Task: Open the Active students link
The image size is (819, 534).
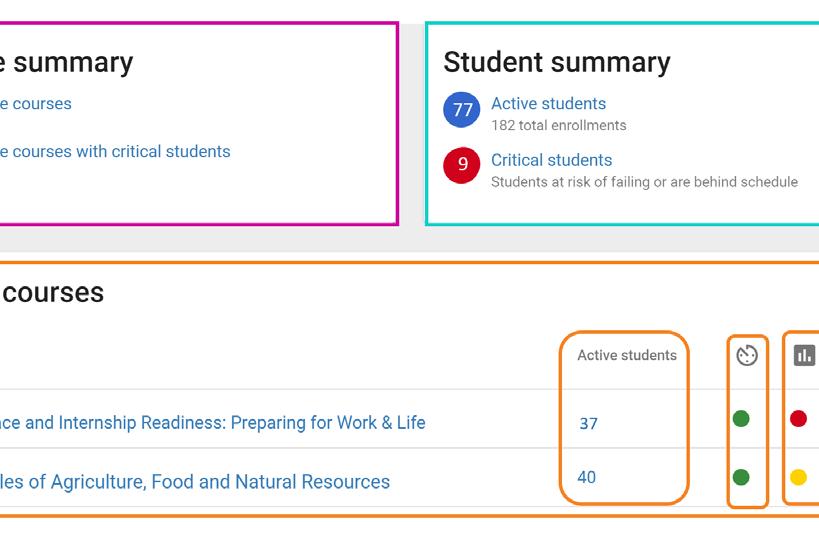Action: pos(548,103)
